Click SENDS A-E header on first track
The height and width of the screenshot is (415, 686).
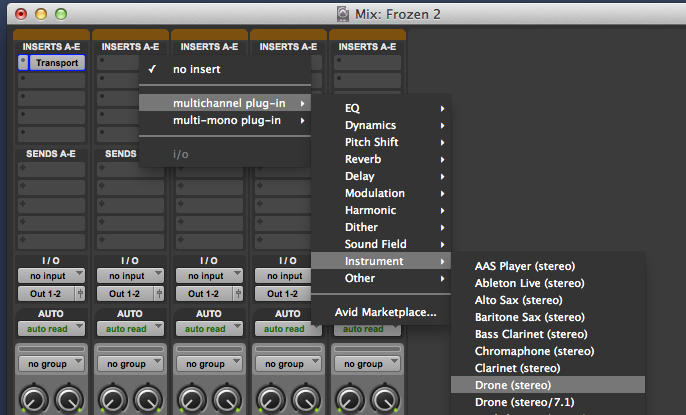coord(51,154)
